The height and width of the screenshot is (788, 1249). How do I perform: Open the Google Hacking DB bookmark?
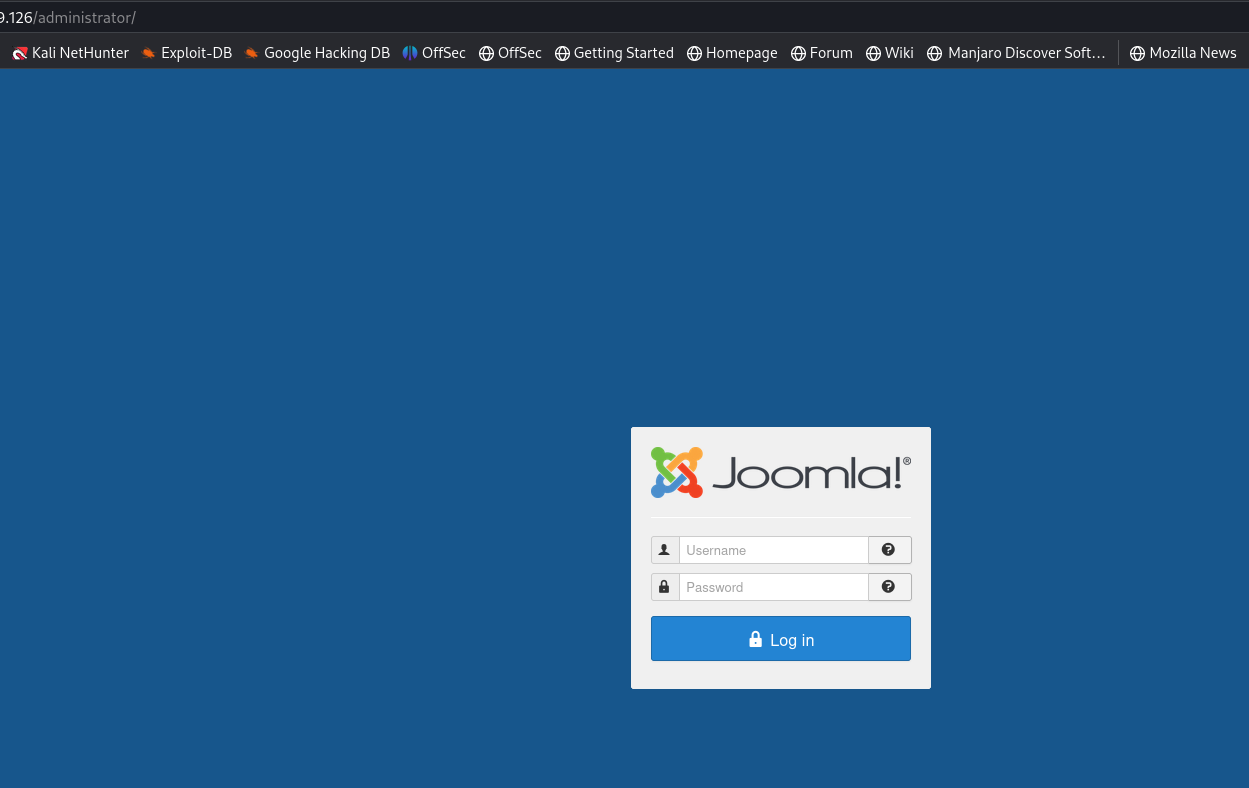317,53
